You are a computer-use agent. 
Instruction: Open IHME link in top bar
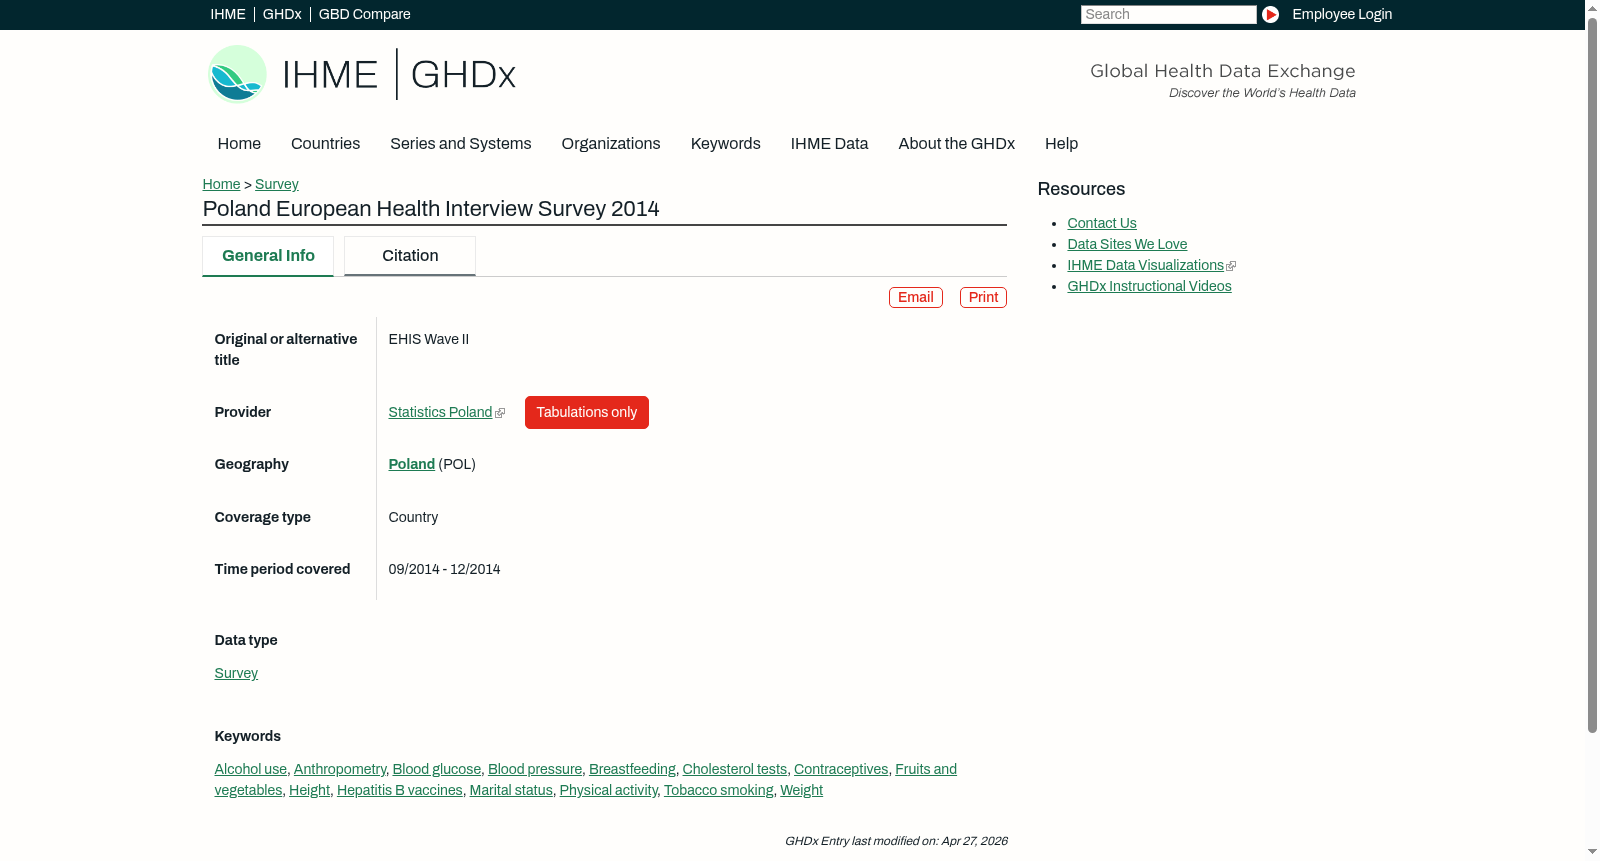click(228, 14)
